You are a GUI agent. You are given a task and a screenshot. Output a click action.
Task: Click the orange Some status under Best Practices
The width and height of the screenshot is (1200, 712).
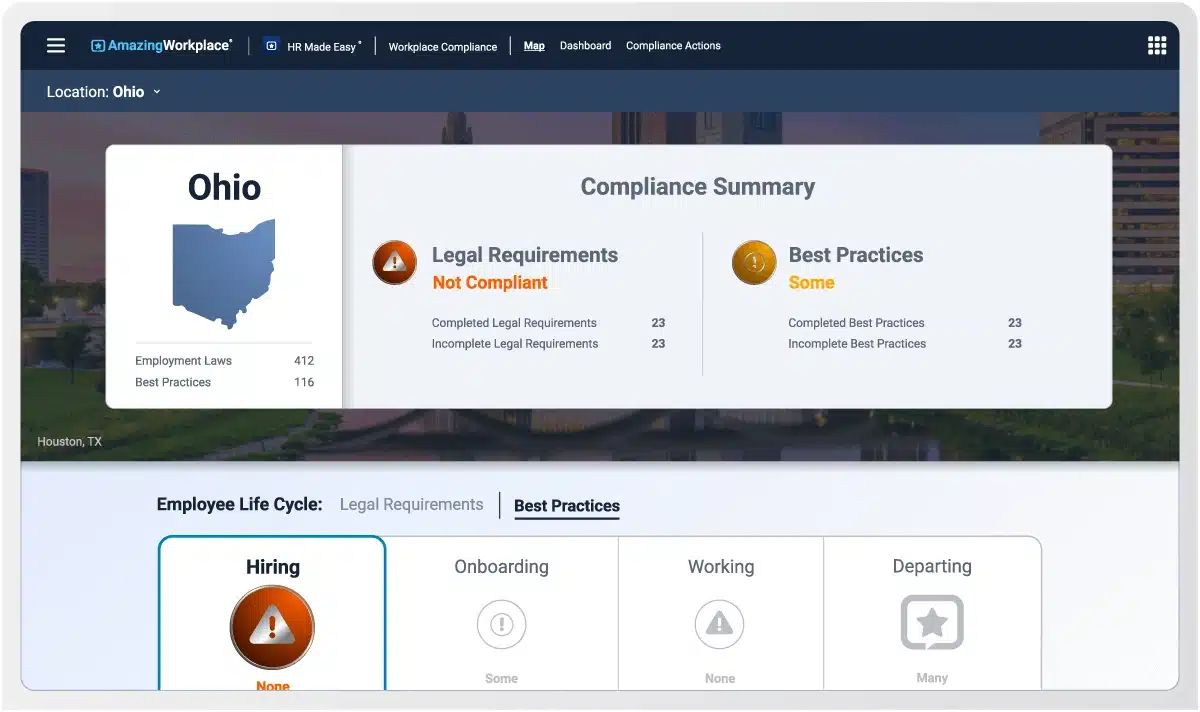pyautogui.click(x=811, y=283)
